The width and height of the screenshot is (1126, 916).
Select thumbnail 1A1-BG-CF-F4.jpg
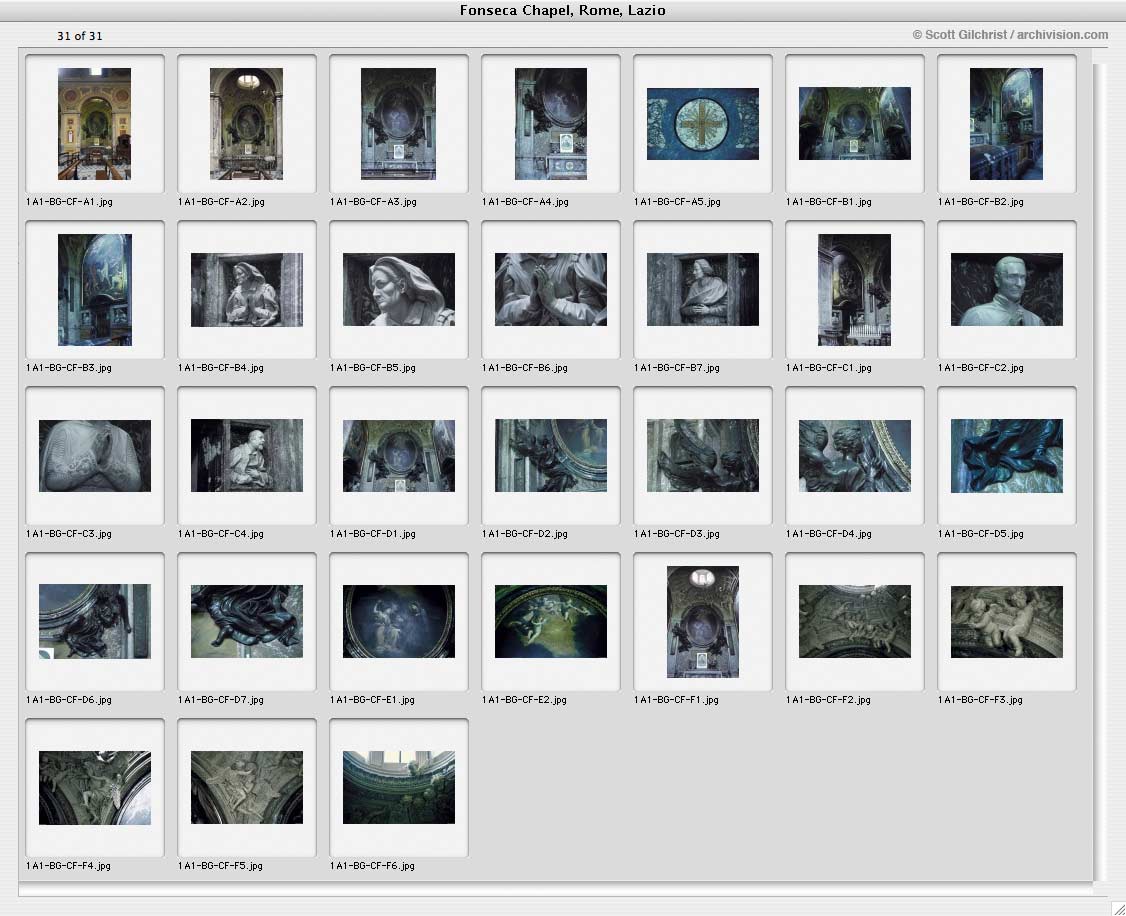pos(95,788)
